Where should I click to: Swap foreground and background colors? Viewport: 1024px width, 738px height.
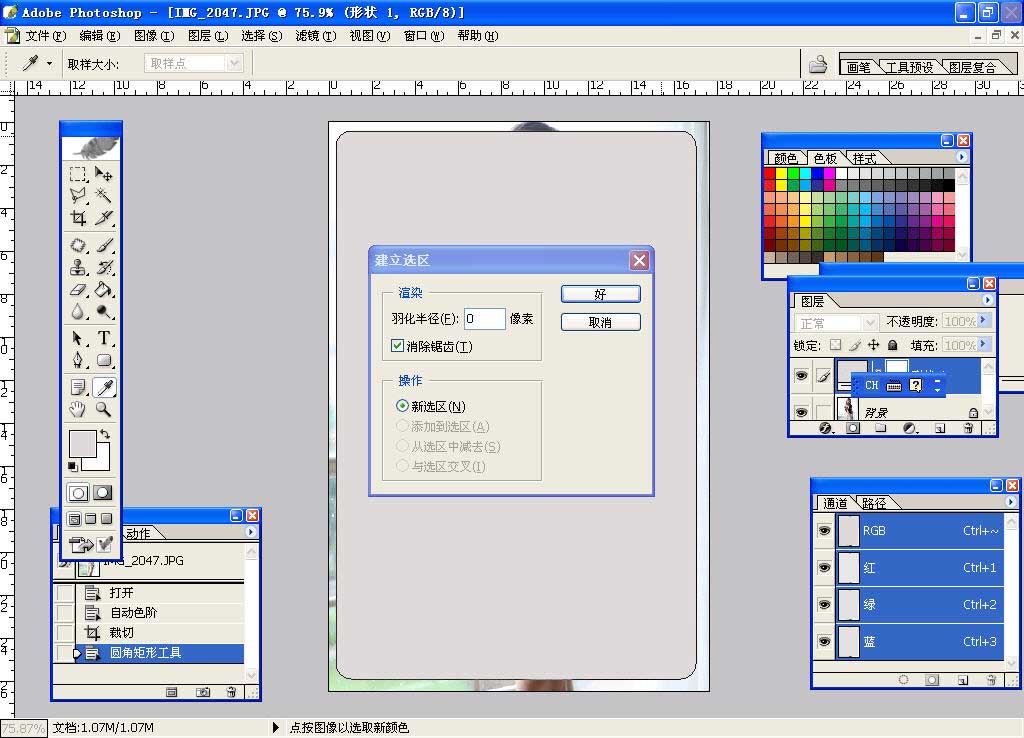pyautogui.click(x=104, y=434)
